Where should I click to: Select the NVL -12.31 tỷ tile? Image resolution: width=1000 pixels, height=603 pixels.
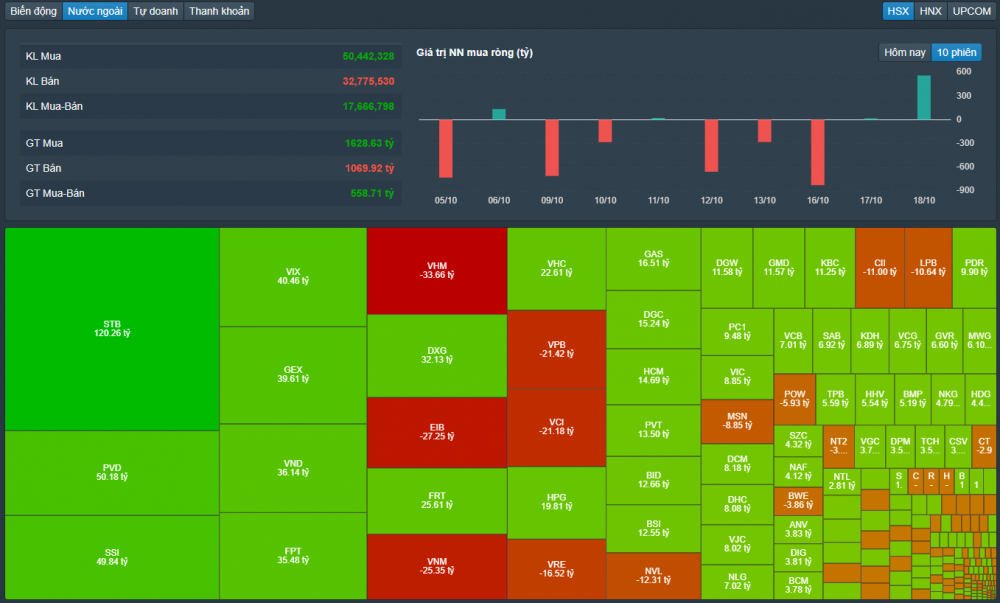tap(654, 576)
